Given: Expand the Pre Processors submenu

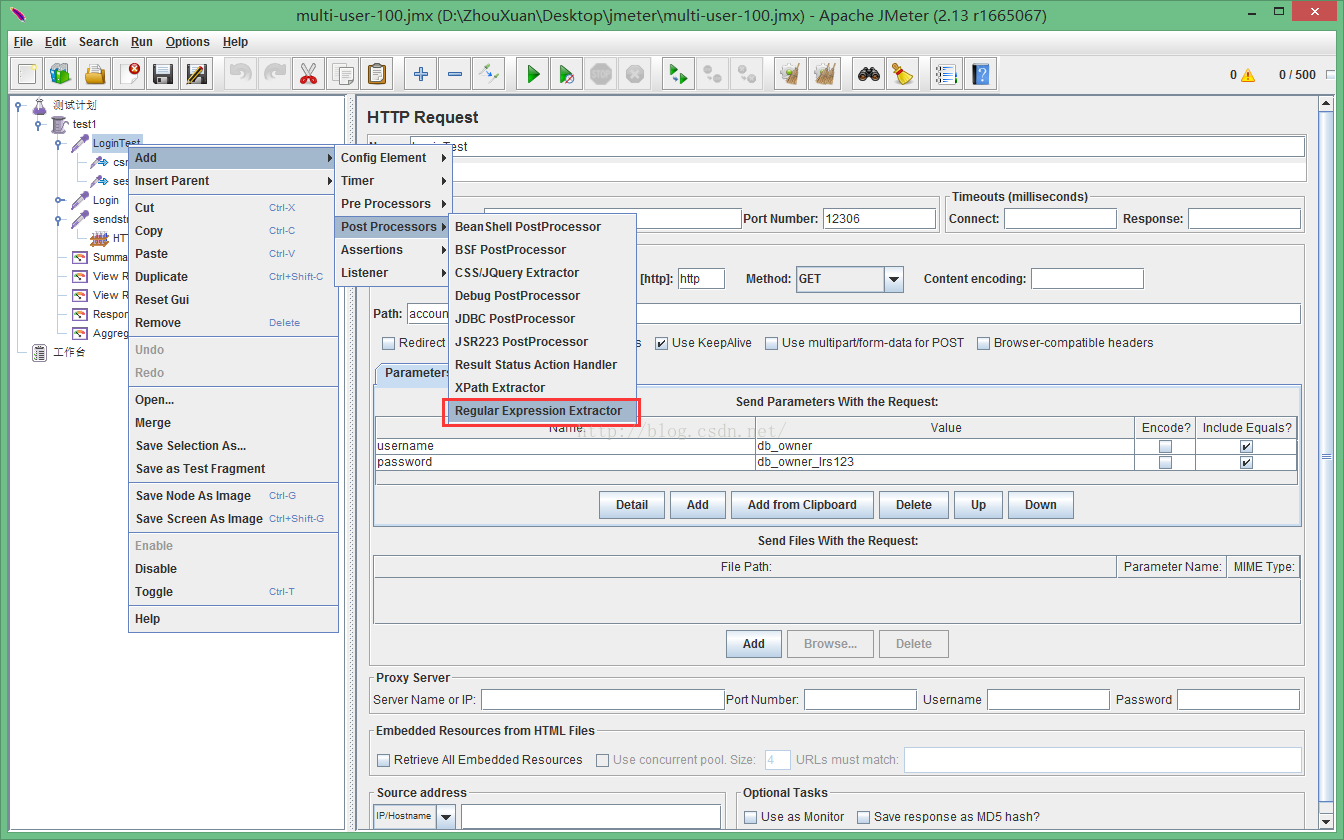Looking at the screenshot, I should click(393, 204).
